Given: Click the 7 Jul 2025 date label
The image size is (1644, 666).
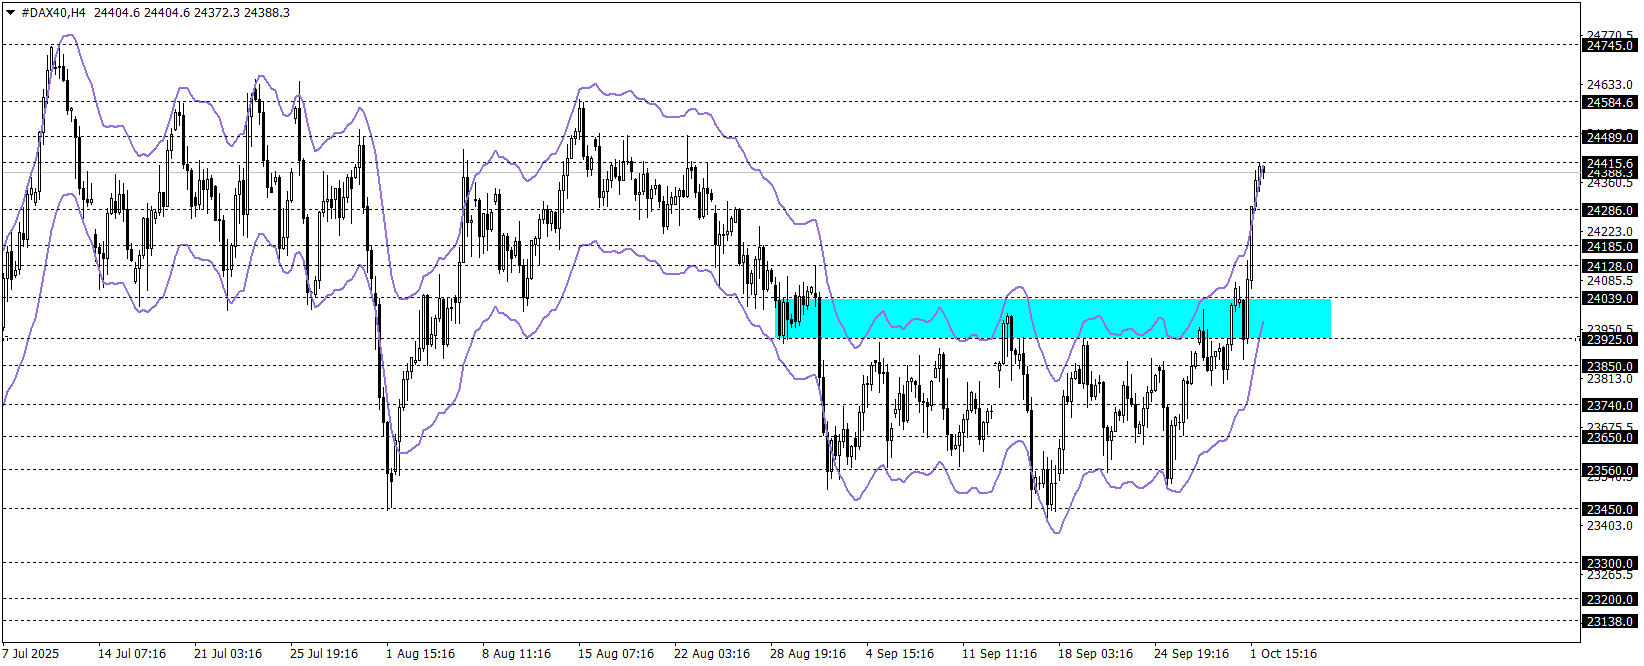Looking at the screenshot, I should point(31,654).
